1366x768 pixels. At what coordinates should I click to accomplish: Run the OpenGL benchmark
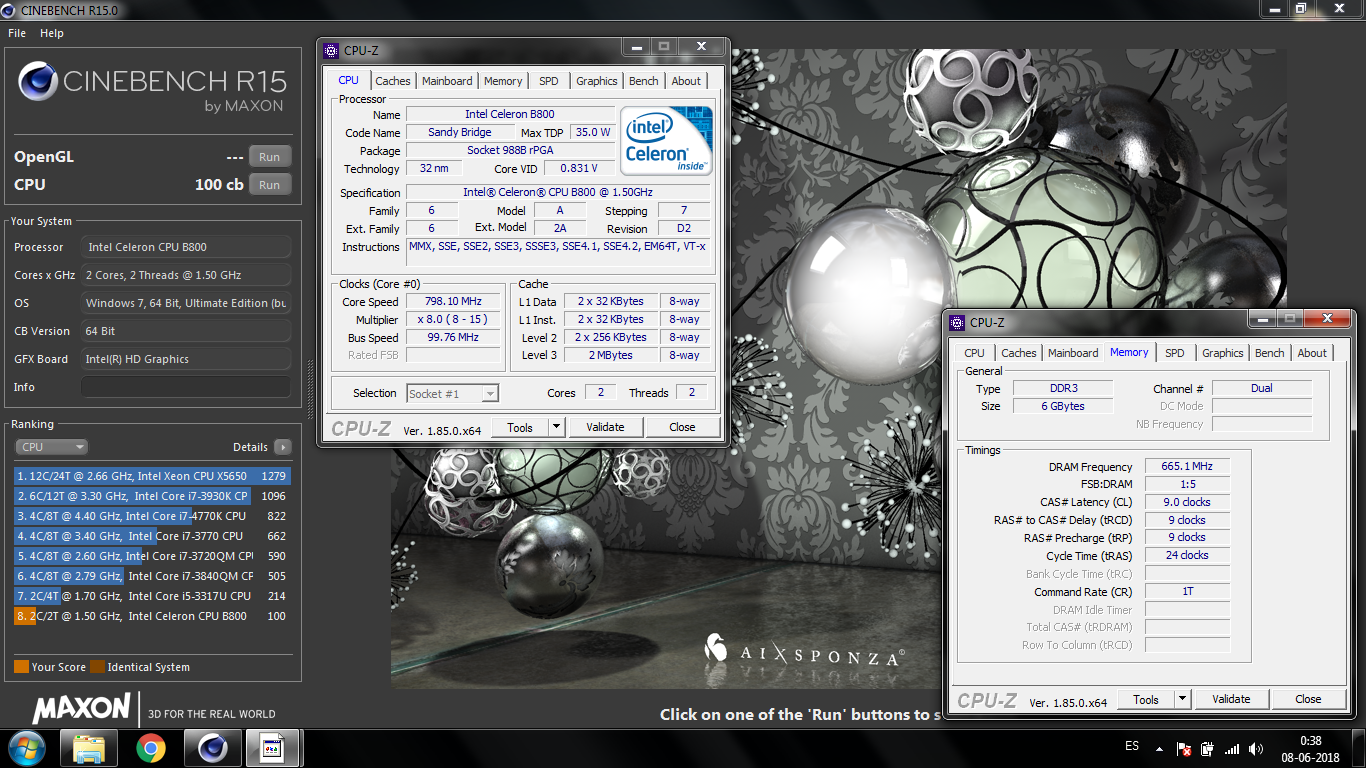pos(270,157)
